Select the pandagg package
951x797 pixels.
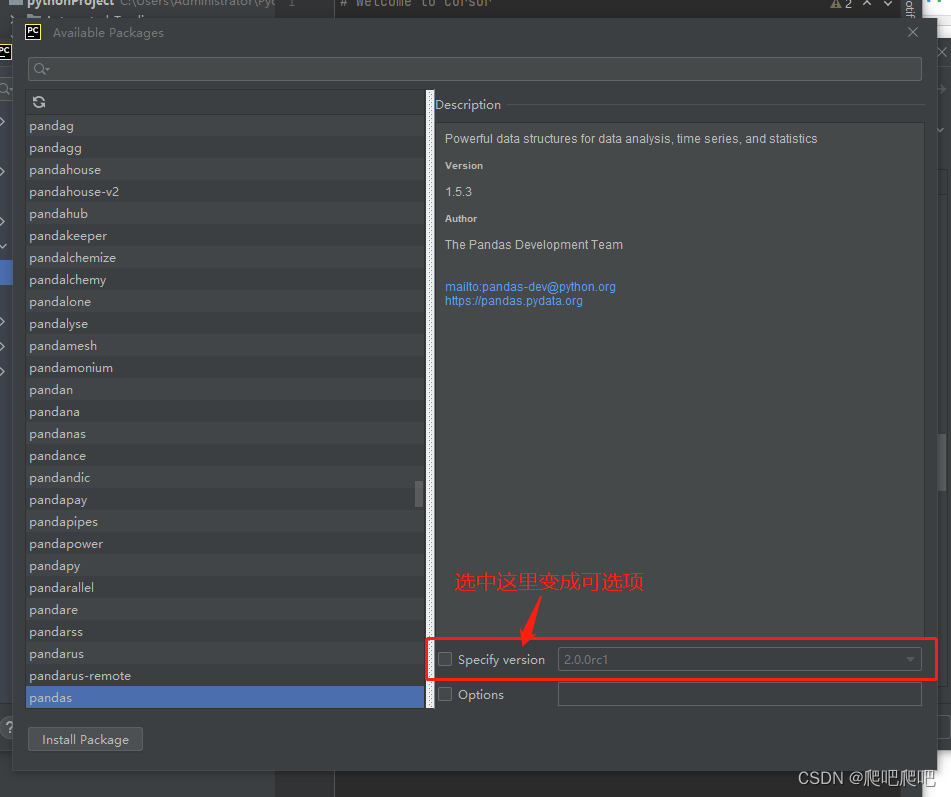(x=225, y=147)
